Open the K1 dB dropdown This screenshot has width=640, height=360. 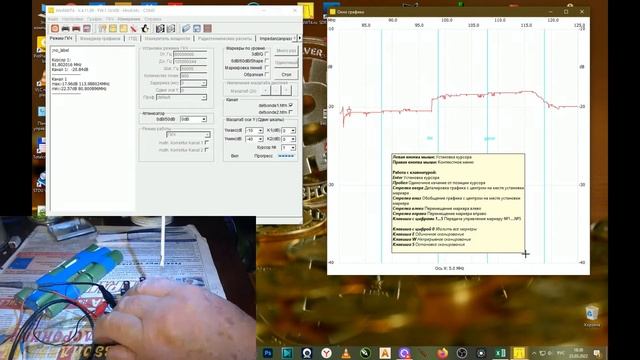click(289, 131)
